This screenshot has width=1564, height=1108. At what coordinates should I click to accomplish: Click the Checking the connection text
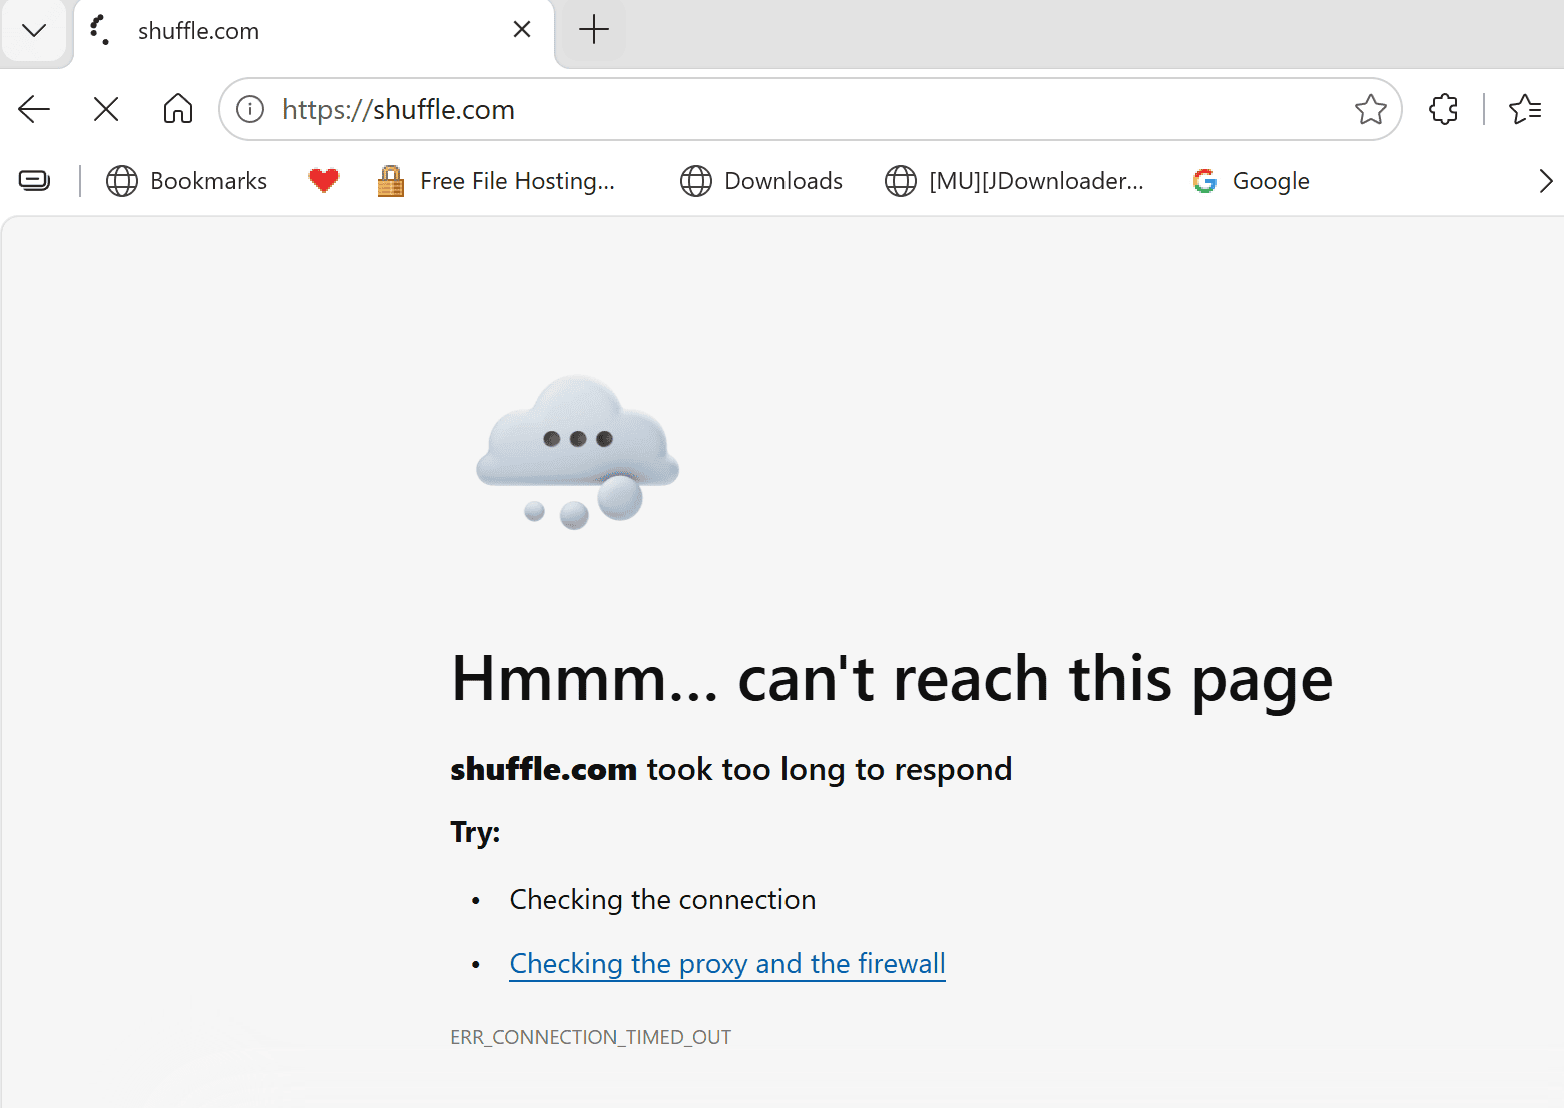tap(663, 899)
